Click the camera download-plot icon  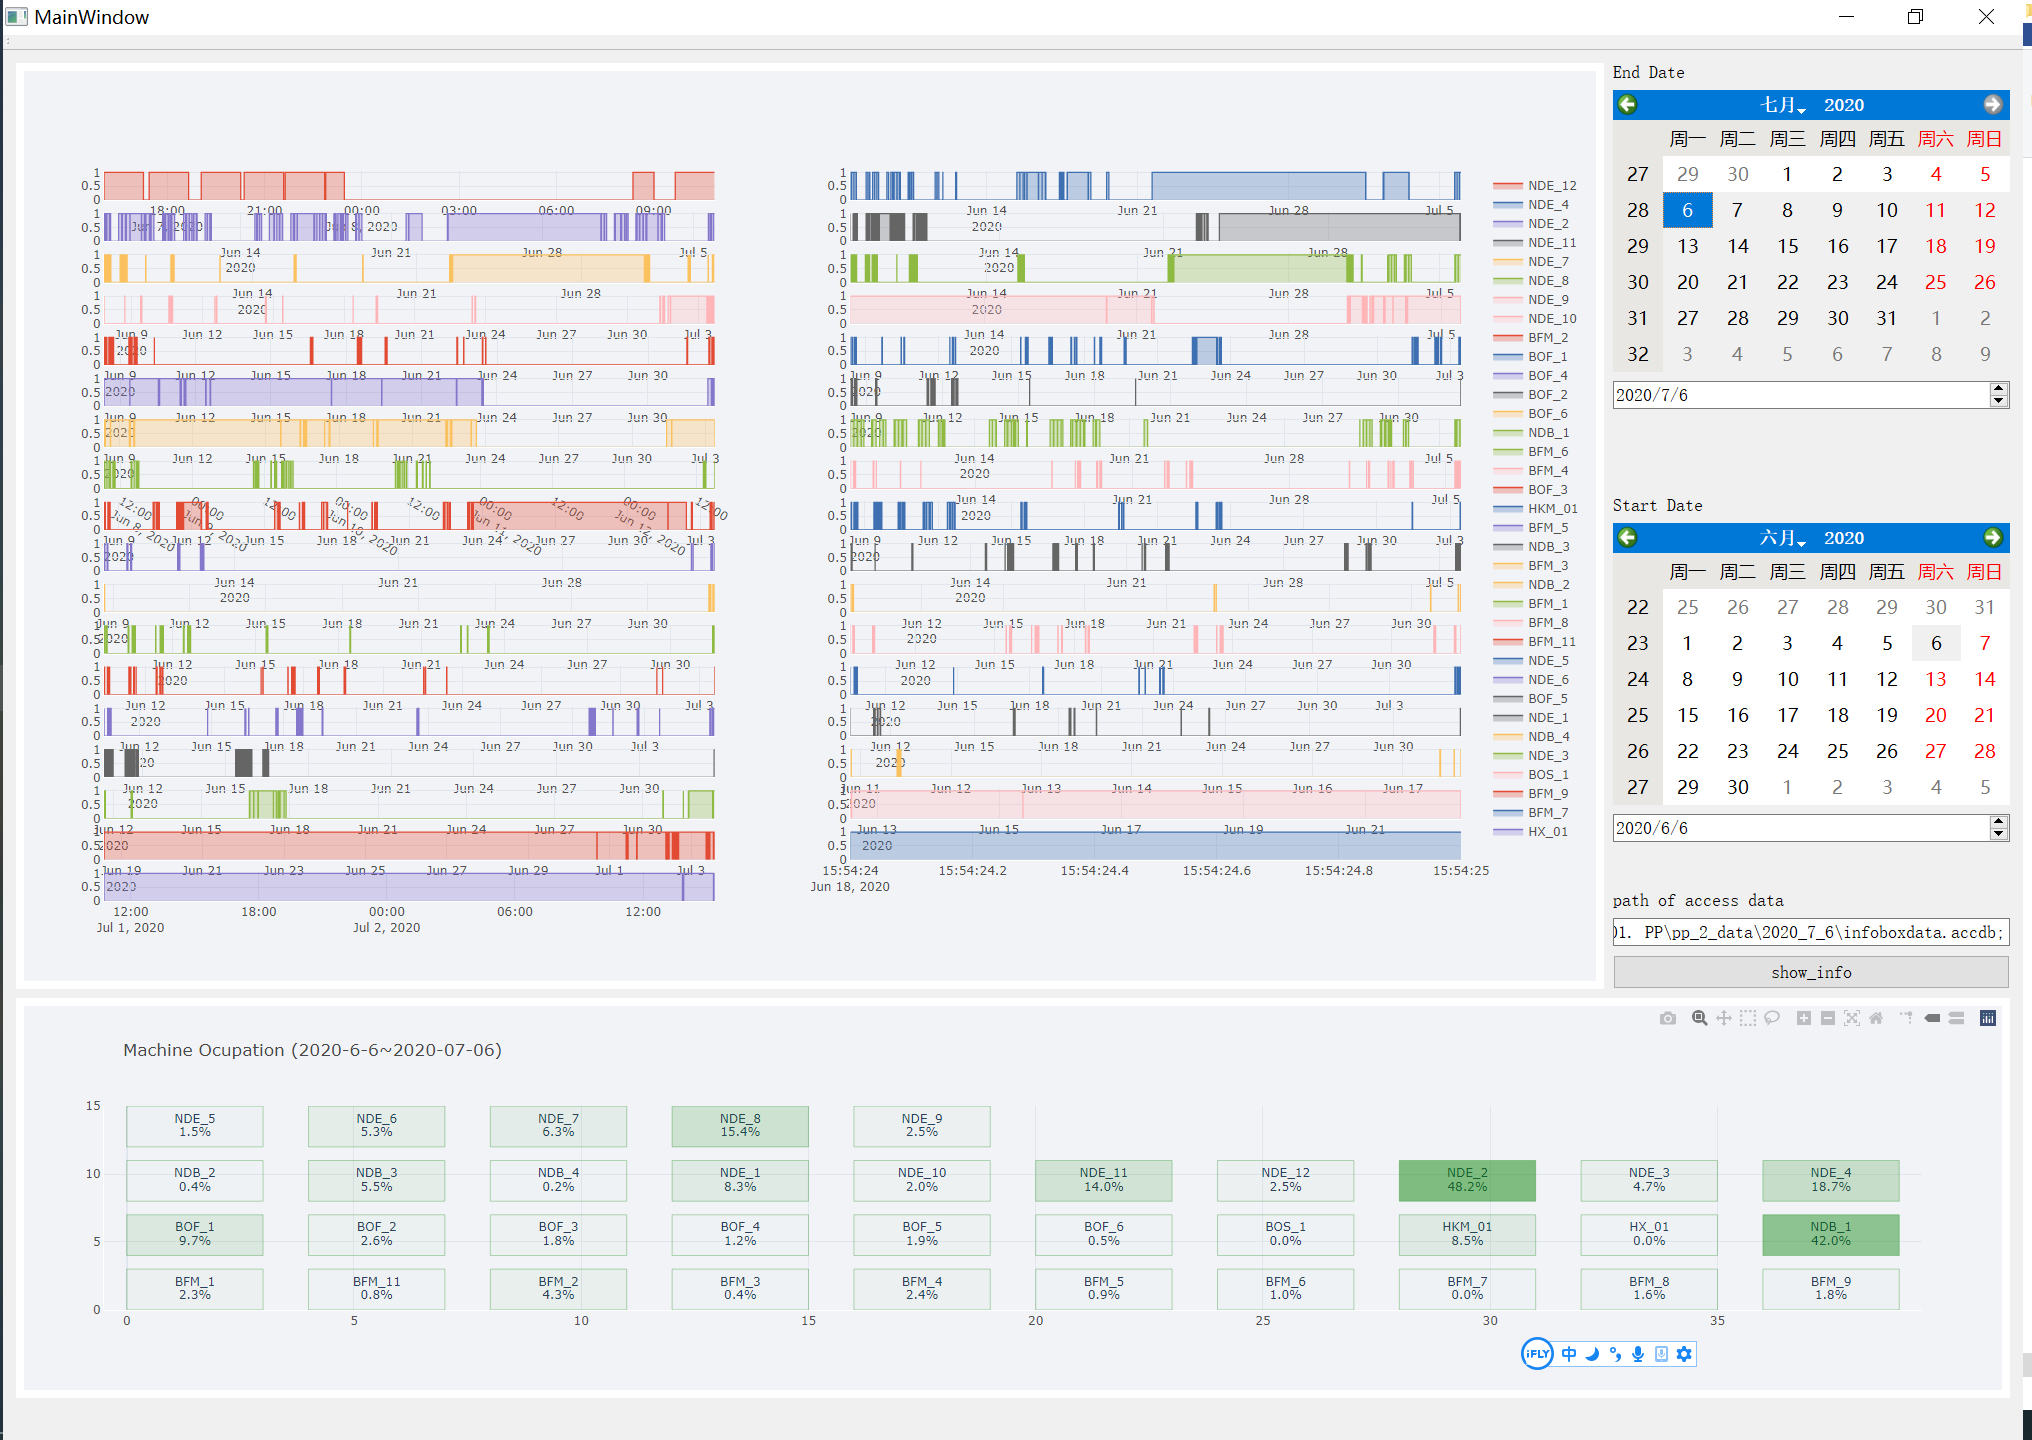[1667, 1018]
